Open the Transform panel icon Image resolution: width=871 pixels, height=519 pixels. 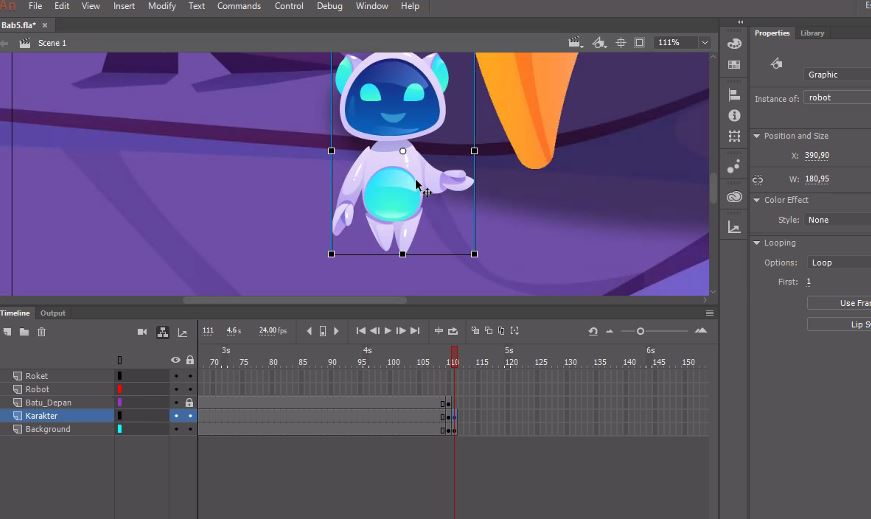(x=734, y=136)
